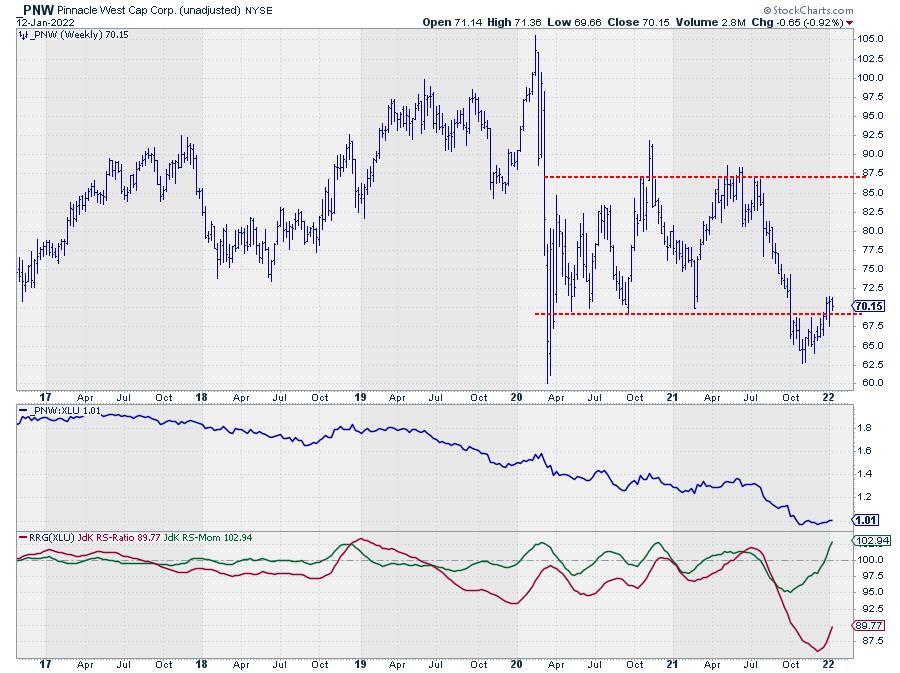900x673 pixels.
Task: Click the OHLC bar icon in the _PNW (Weekly) legend
Action: [23, 34]
